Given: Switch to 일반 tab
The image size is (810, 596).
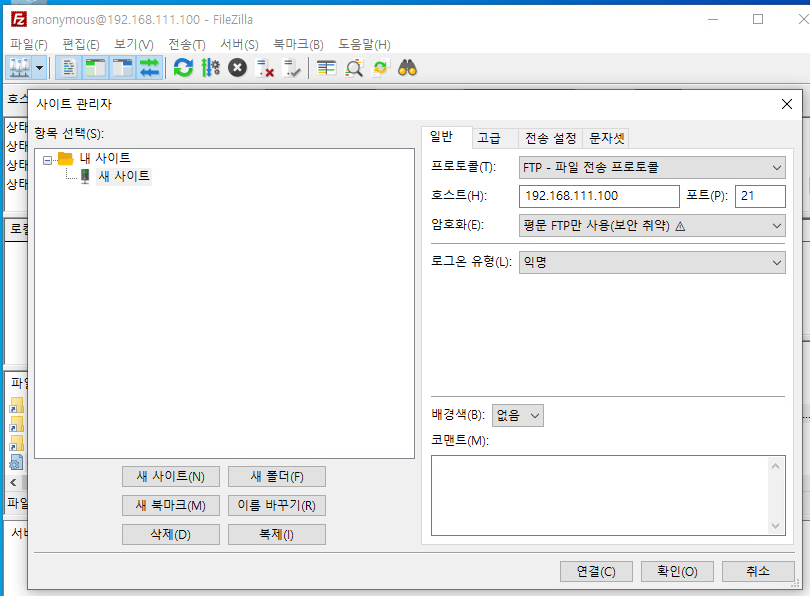Looking at the screenshot, I should click(442, 137).
